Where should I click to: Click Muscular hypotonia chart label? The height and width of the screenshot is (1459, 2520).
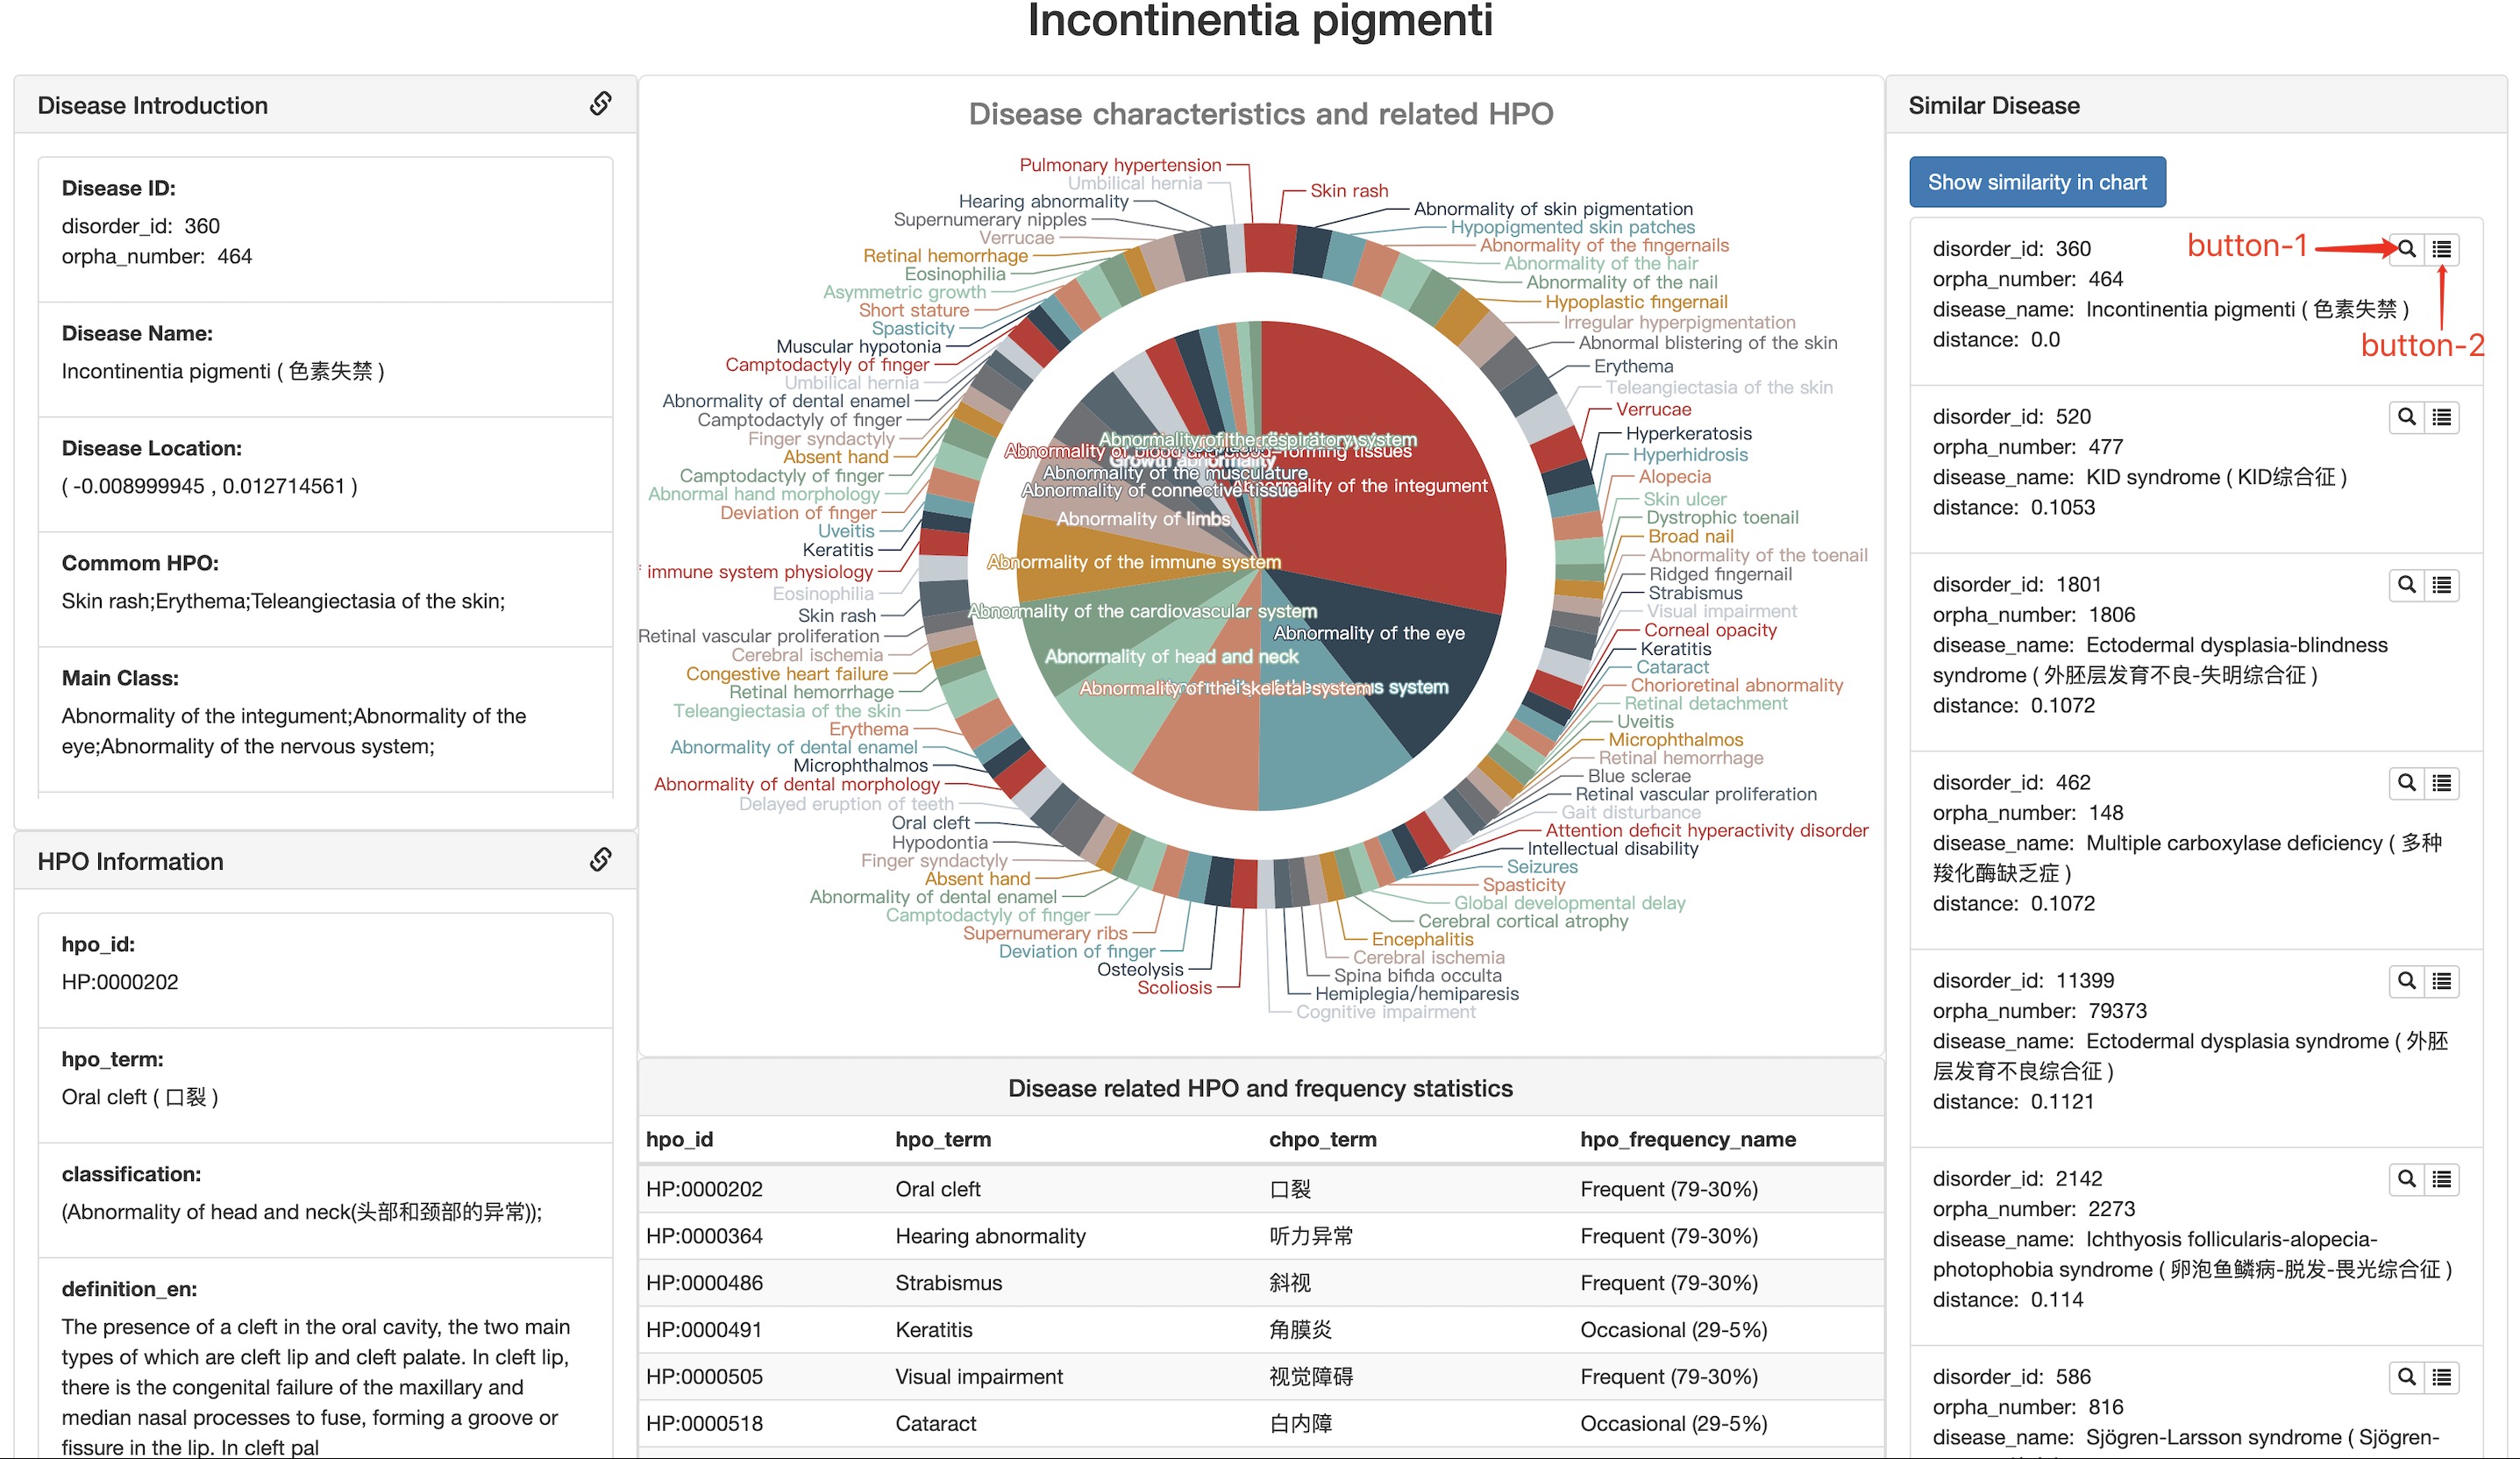pos(858,346)
